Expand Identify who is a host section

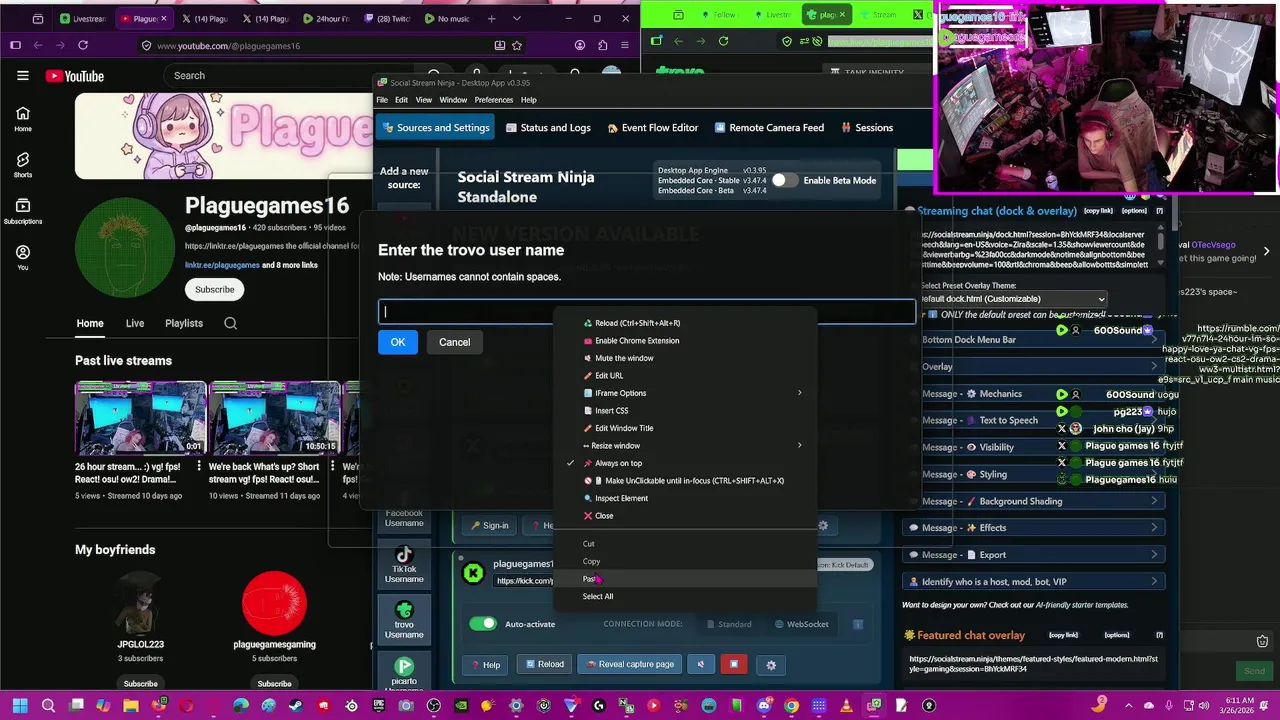tap(1034, 582)
